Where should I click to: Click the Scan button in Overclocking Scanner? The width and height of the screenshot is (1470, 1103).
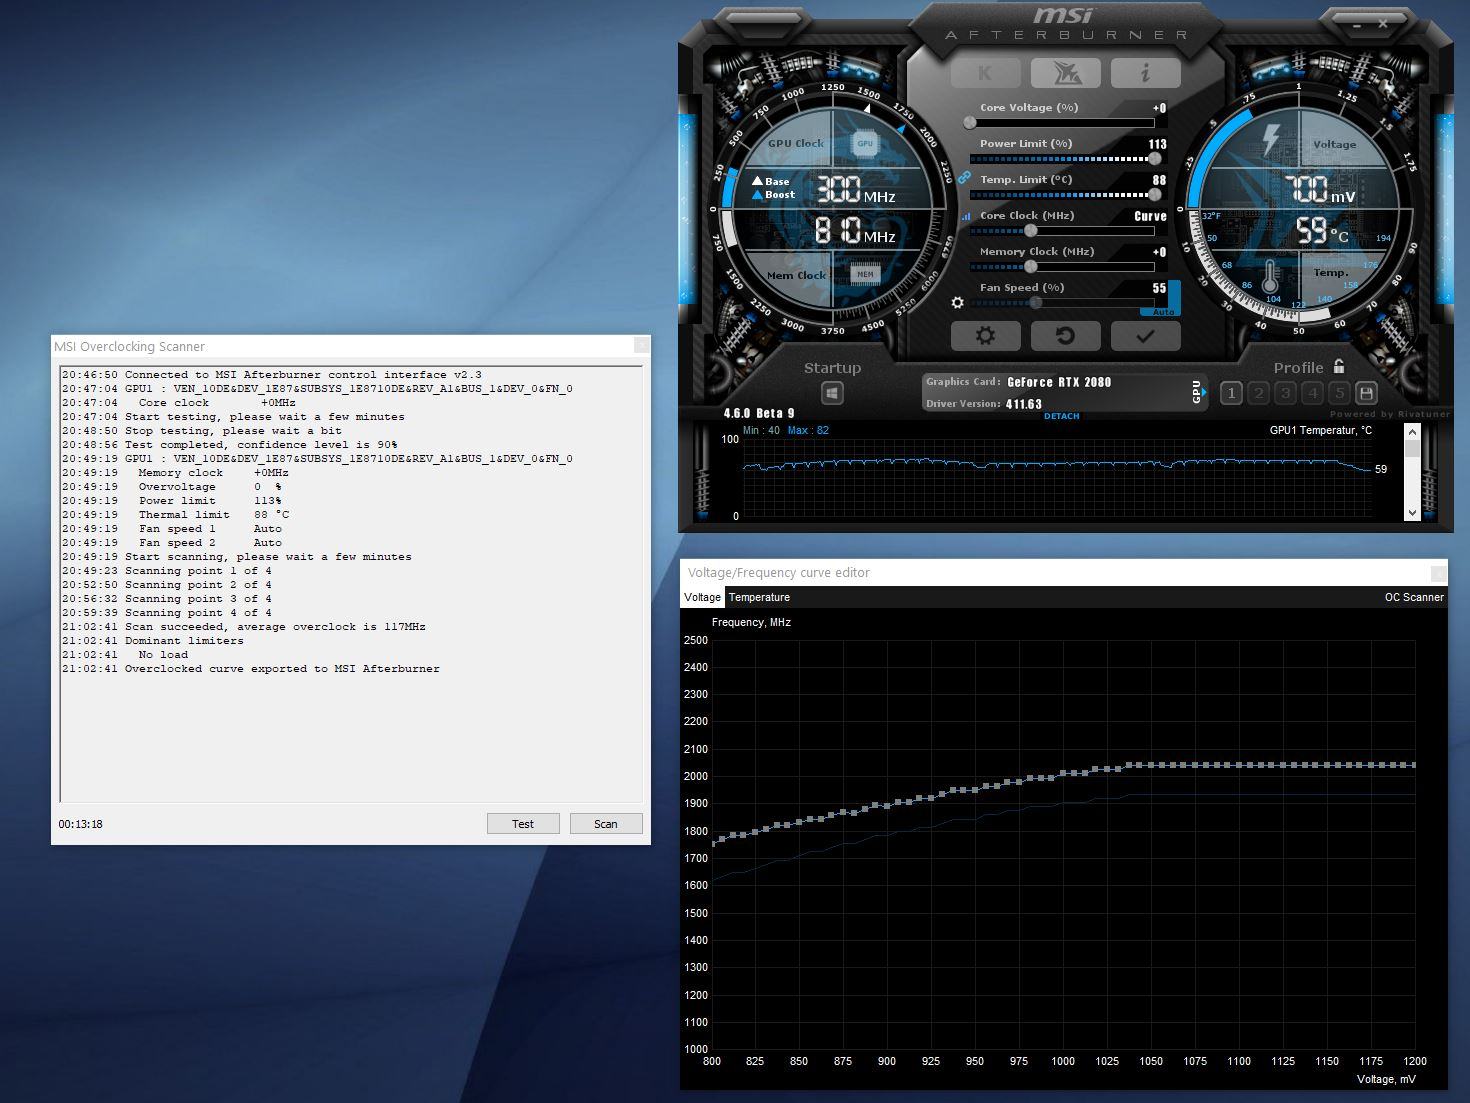(606, 824)
